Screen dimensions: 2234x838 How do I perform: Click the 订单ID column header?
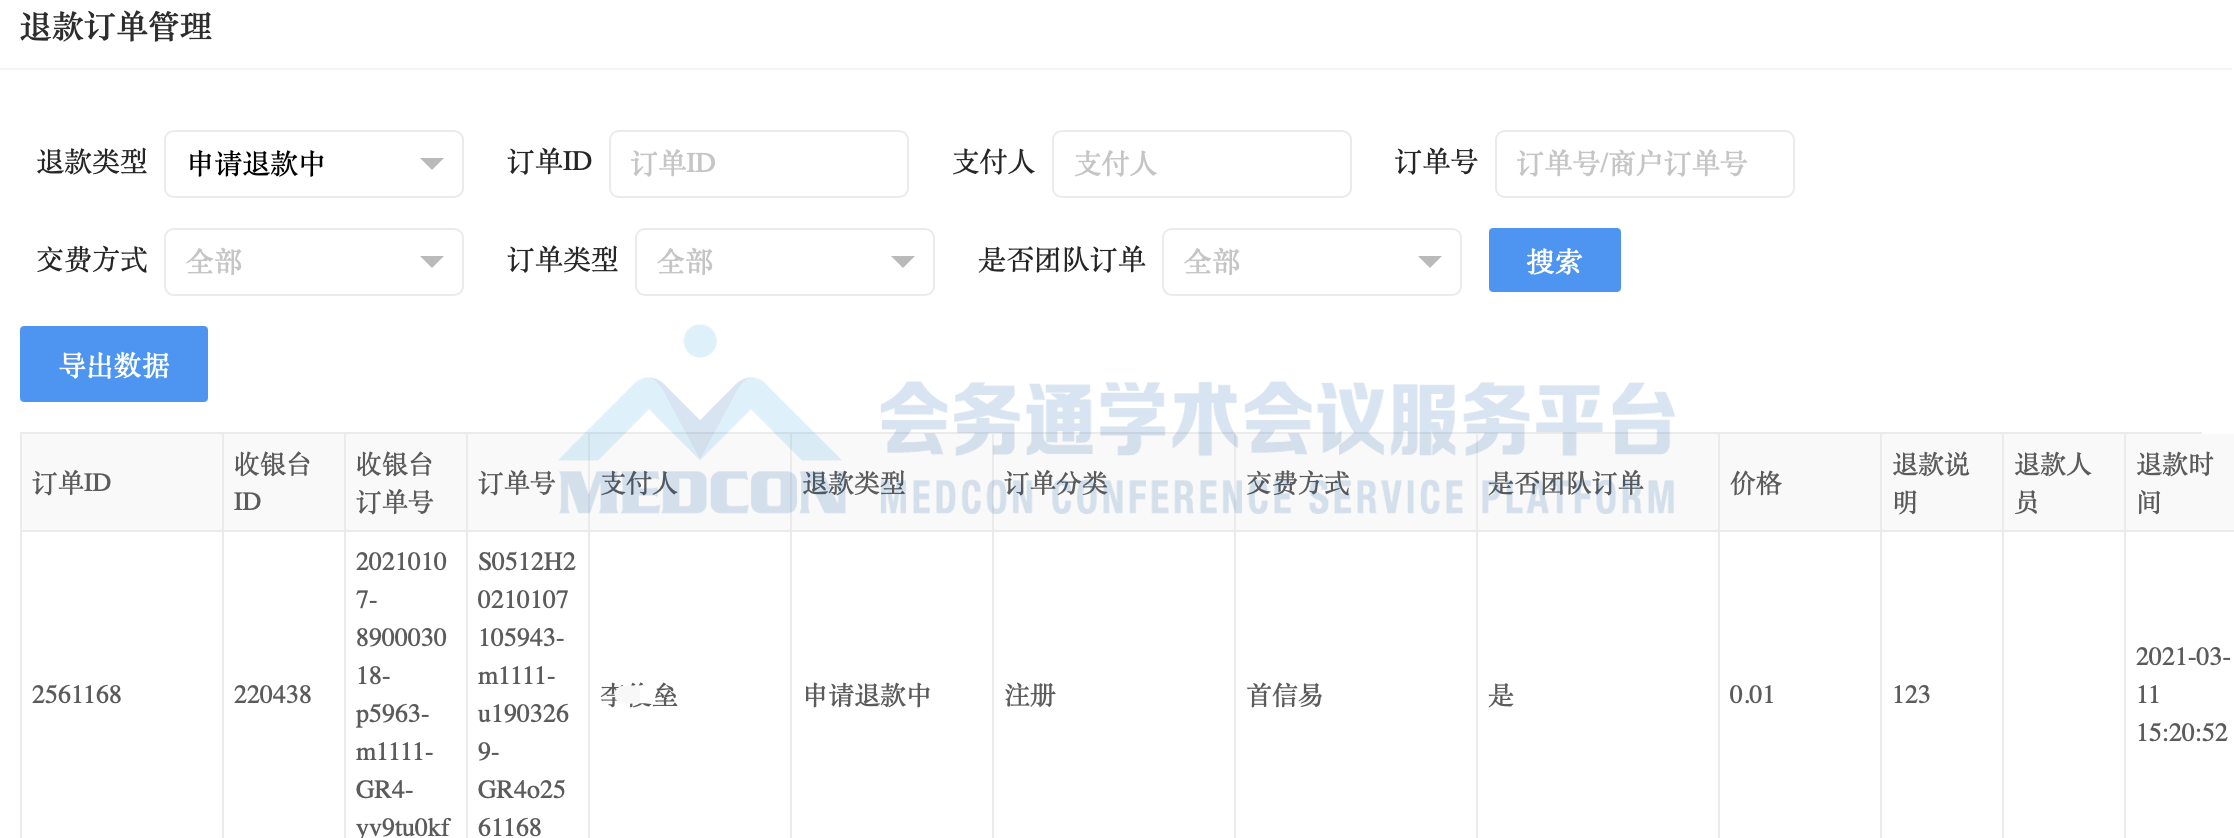coord(72,483)
